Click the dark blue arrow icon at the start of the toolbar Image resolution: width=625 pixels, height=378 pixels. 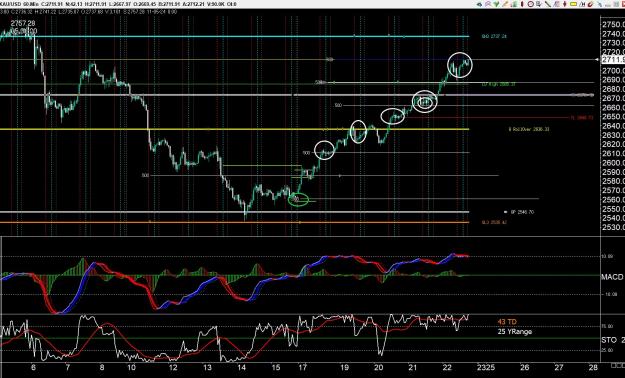(x=480, y=4)
